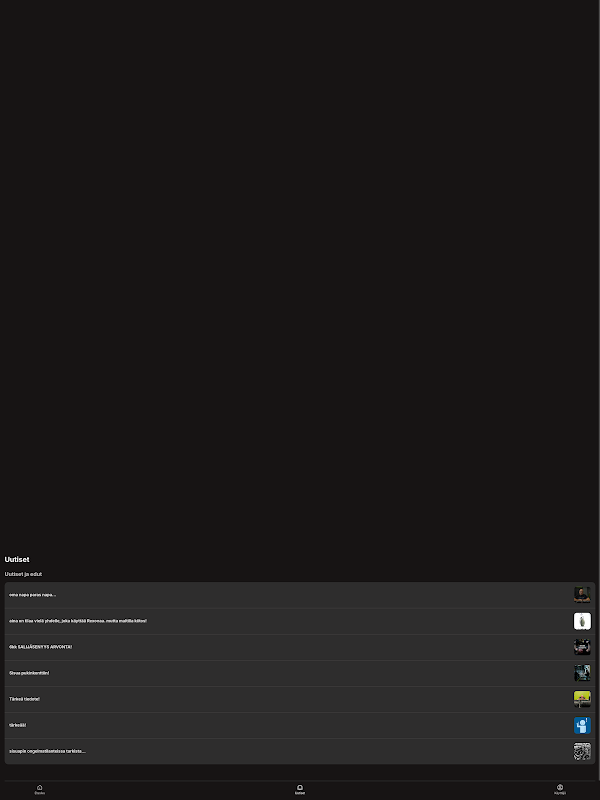Select the 'Tärkeä tiedote!' news entry

(300, 699)
